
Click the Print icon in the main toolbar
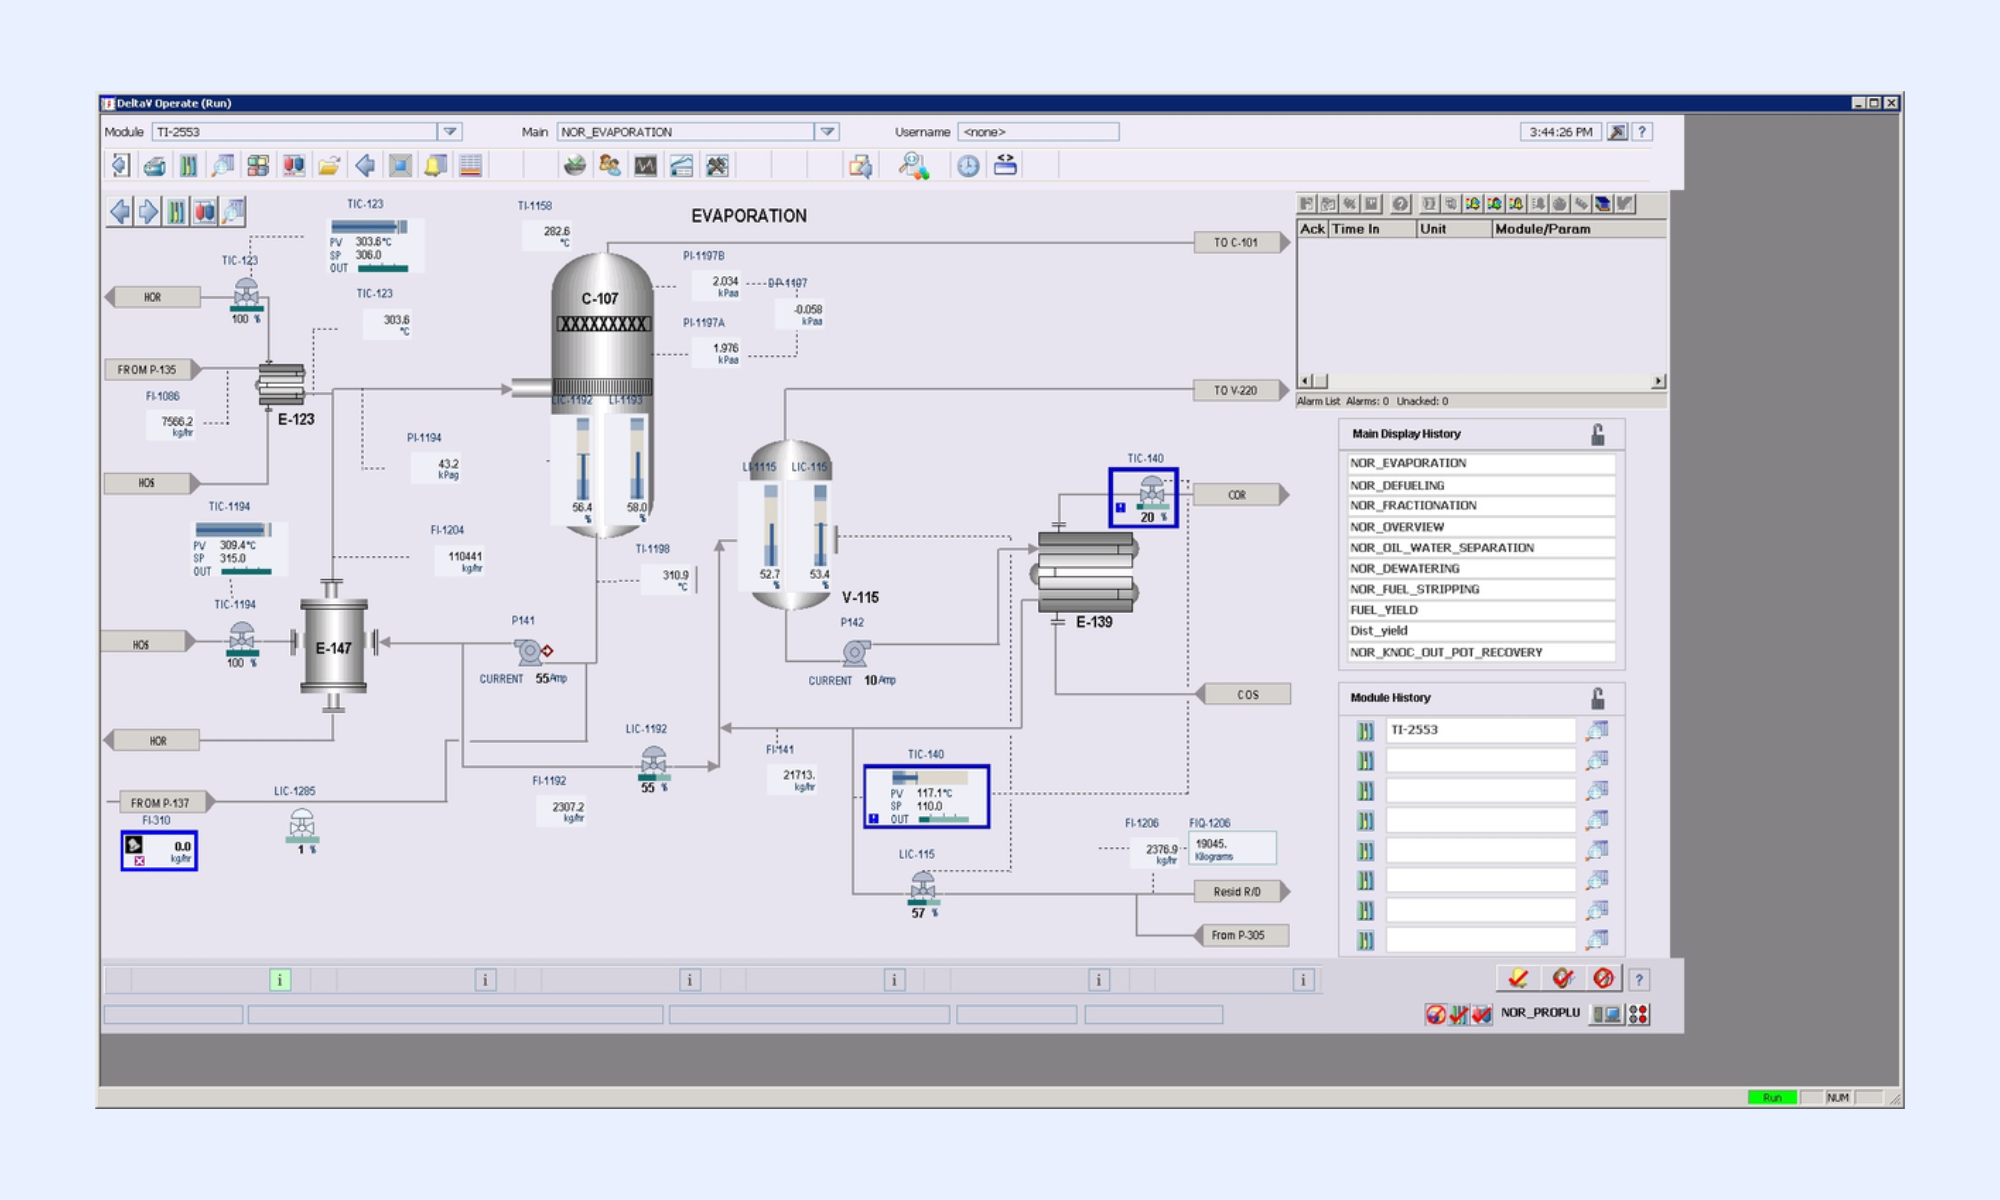click(154, 166)
